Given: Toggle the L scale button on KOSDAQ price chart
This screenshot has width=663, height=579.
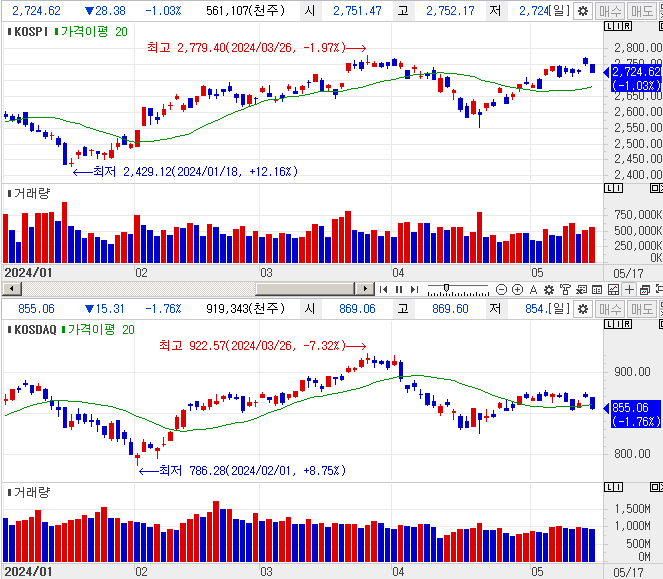Looking at the screenshot, I should pos(609,324).
